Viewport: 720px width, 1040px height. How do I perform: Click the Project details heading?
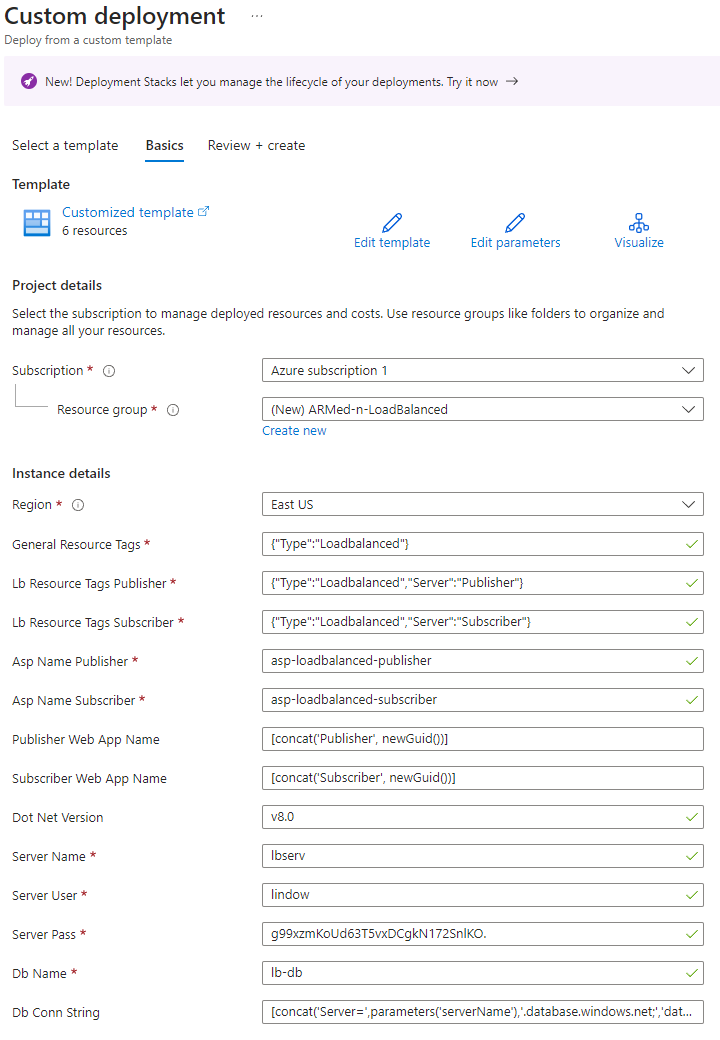57,285
